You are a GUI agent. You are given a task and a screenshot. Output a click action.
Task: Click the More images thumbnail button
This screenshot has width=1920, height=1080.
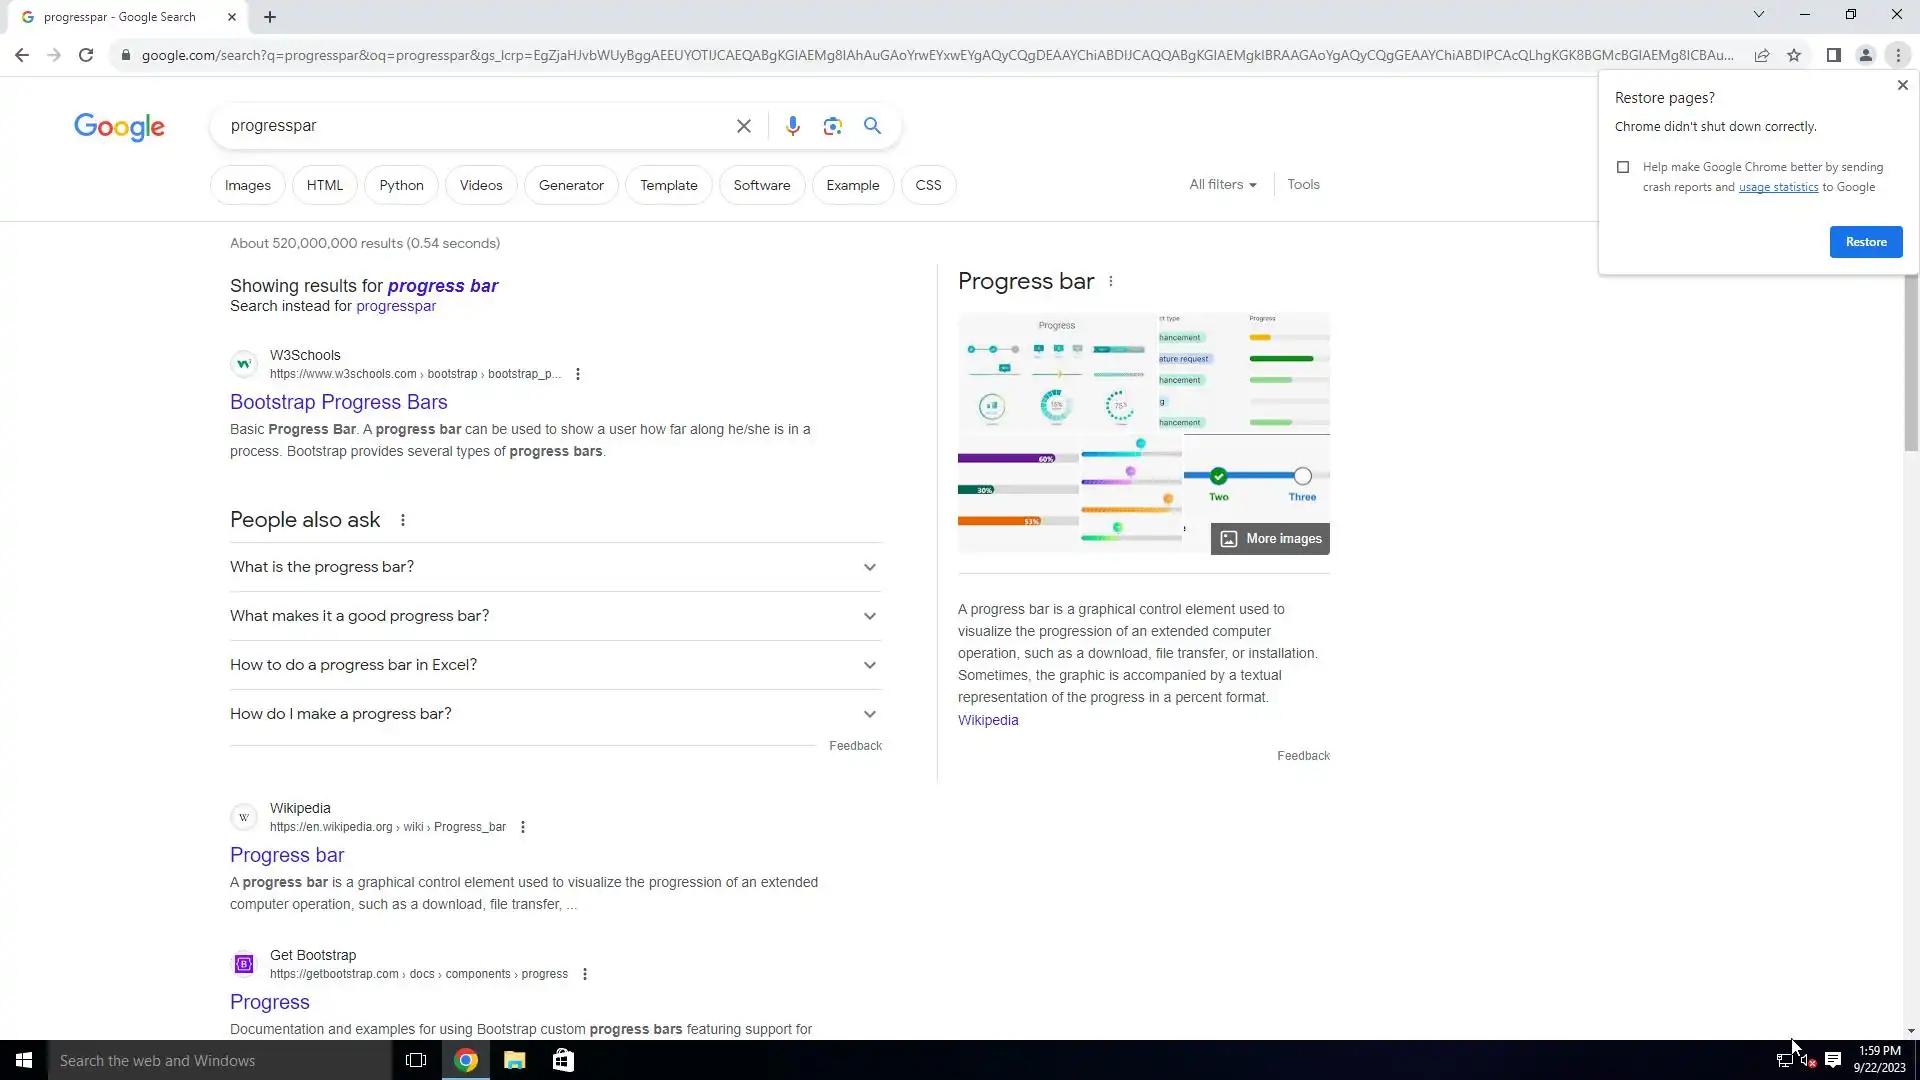[1270, 539]
